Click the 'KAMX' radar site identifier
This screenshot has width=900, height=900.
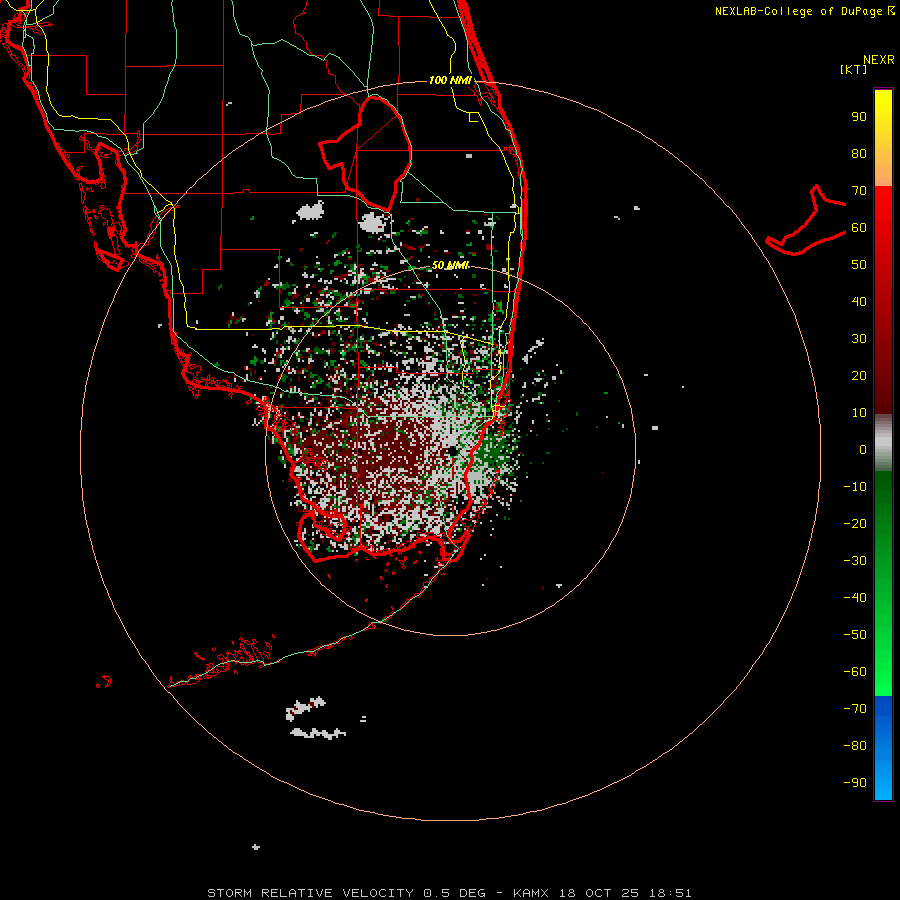pos(531,893)
